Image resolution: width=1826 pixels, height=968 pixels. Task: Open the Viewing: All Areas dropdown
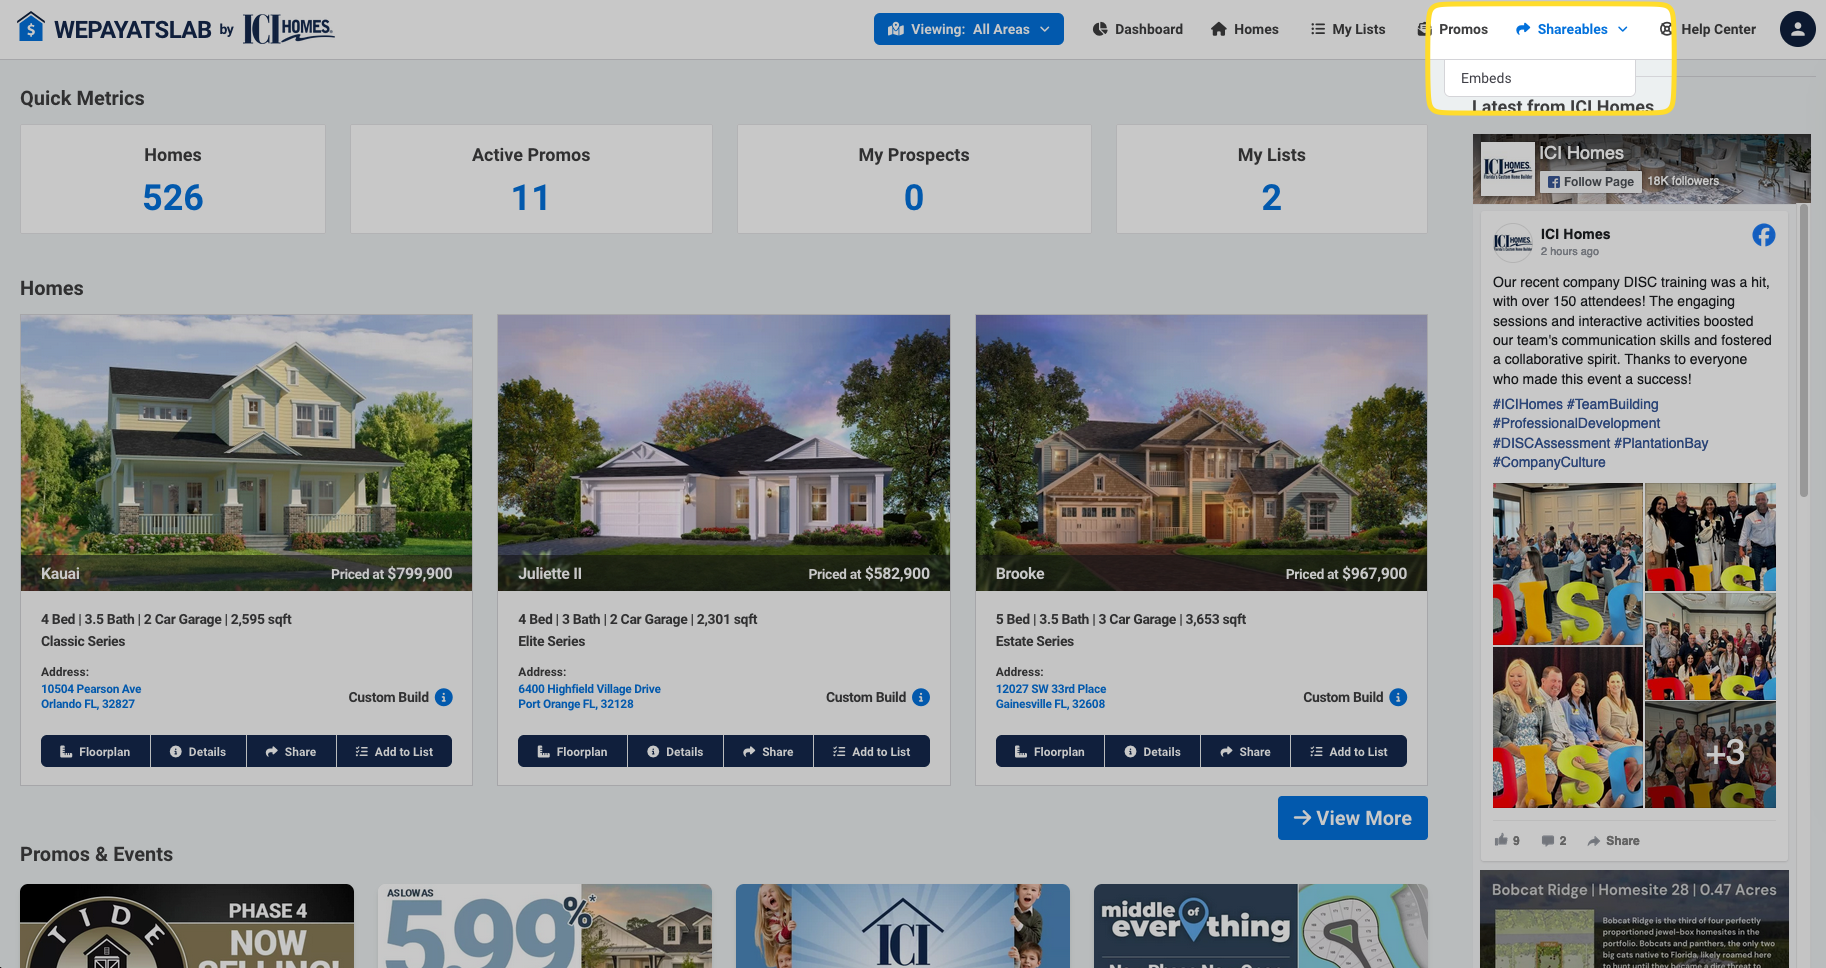click(968, 29)
